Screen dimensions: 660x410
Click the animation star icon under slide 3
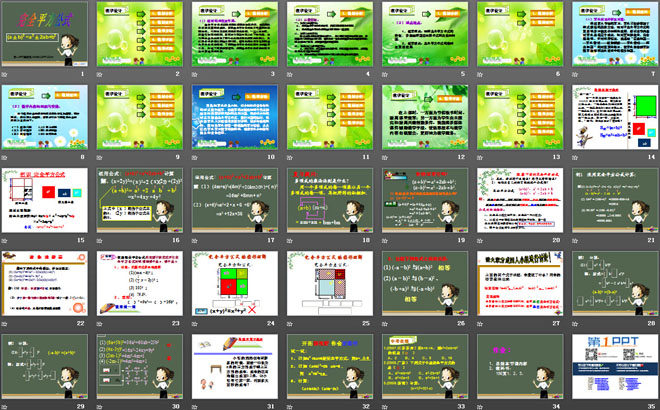click(x=194, y=75)
